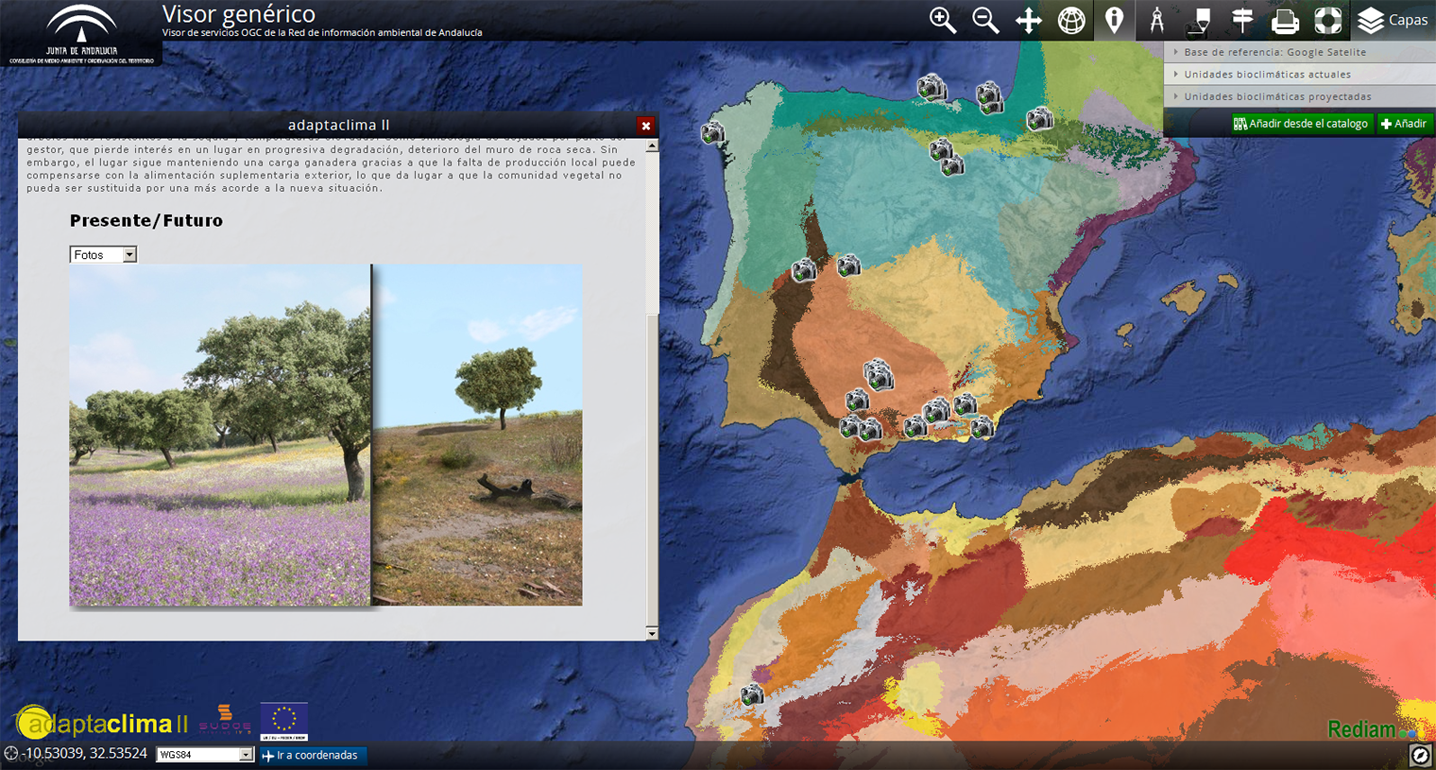Close the adaptaclima II popup window

pos(646,126)
